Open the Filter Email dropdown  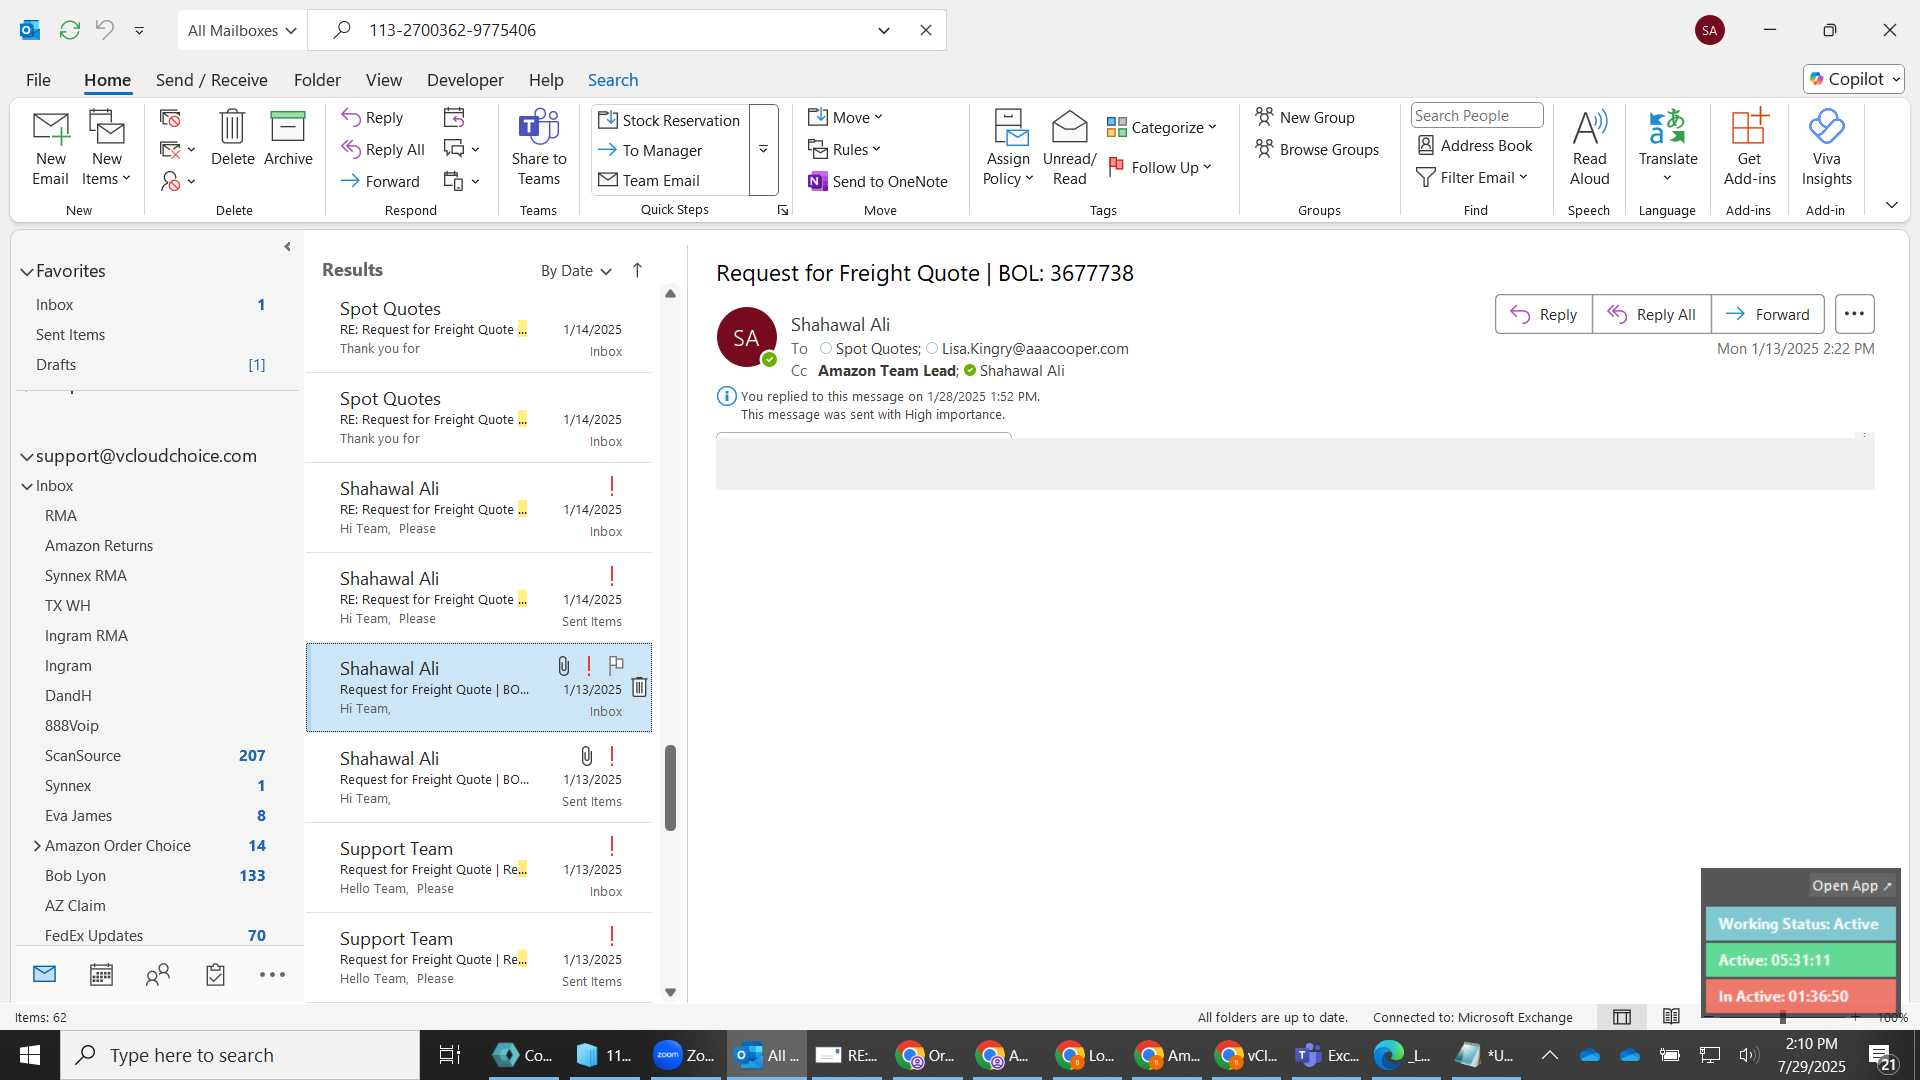pos(1472,177)
